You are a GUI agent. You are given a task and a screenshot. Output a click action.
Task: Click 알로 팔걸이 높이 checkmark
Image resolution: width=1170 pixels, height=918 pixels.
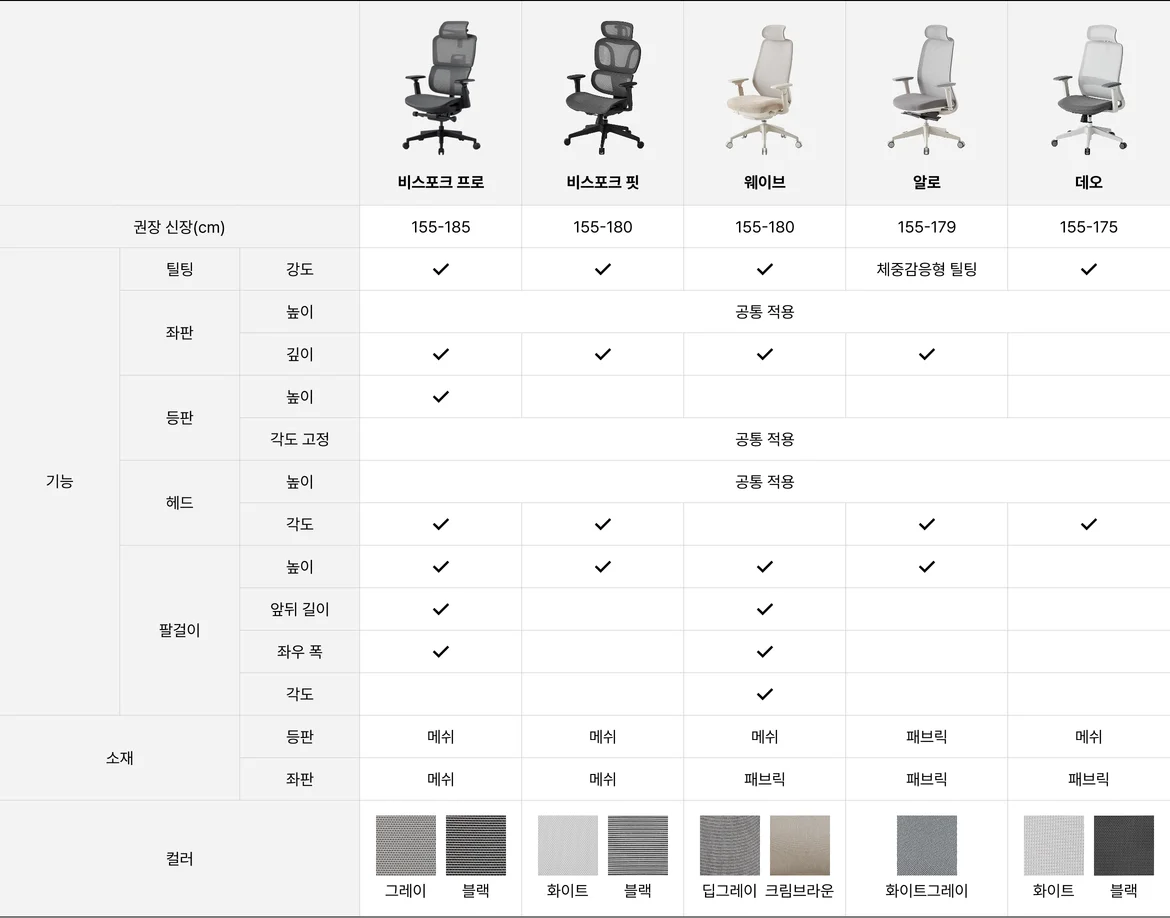[927, 567]
